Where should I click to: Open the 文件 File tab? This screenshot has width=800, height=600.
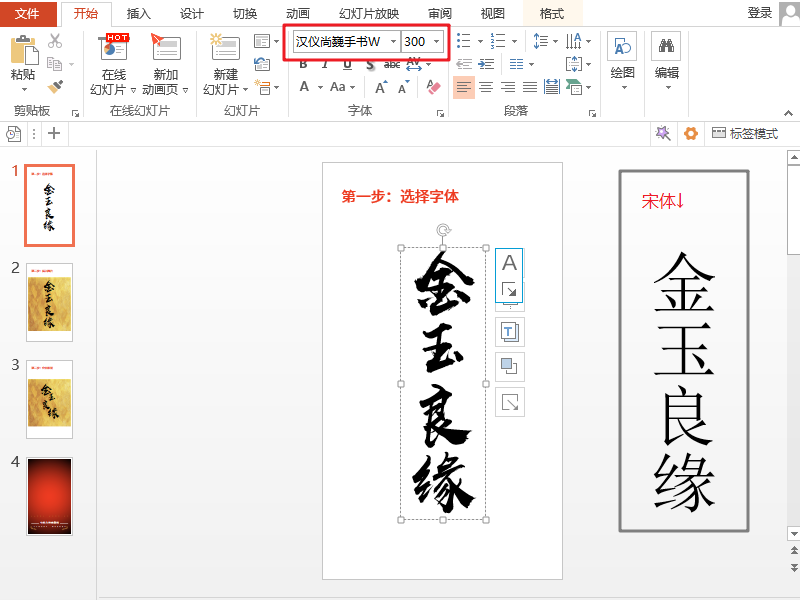tap(28, 14)
